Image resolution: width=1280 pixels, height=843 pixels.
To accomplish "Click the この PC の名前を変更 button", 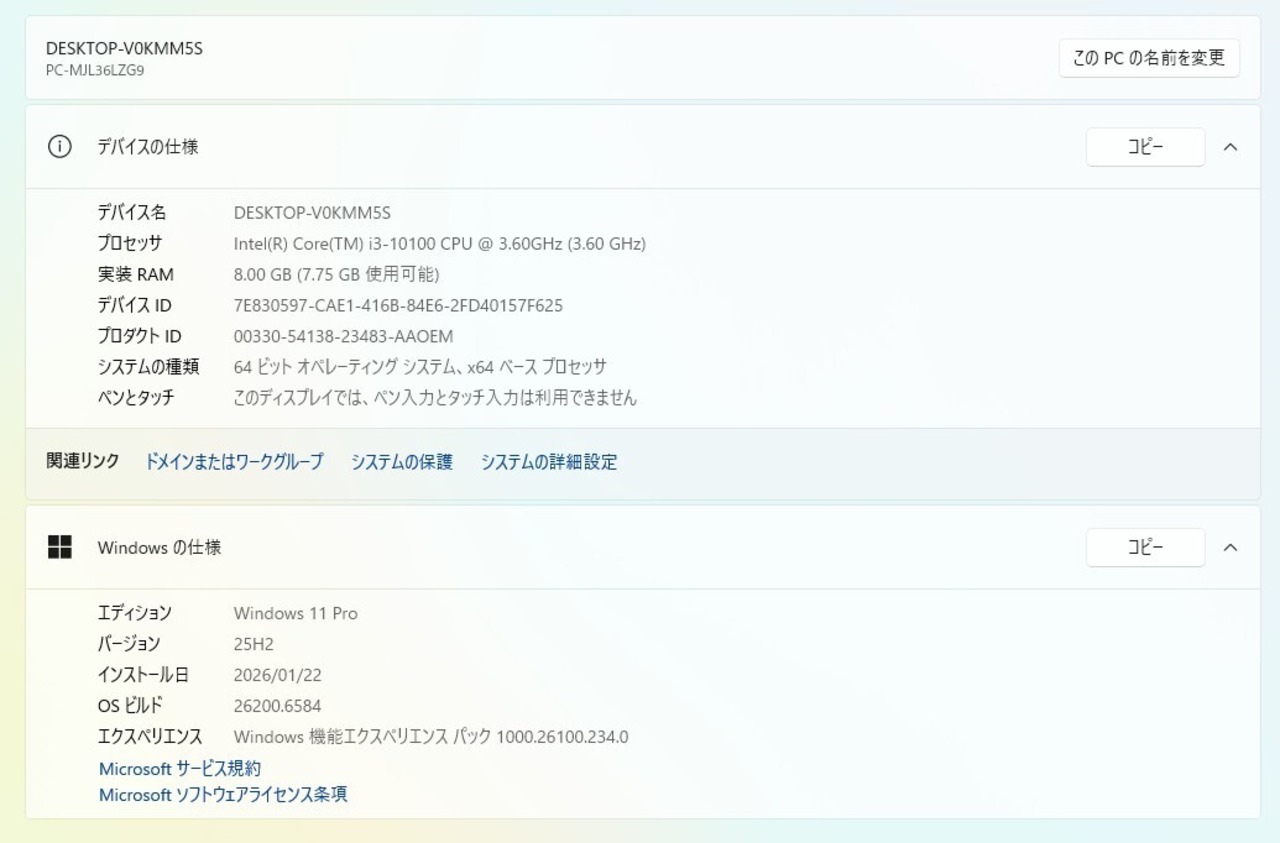I will (1149, 58).
